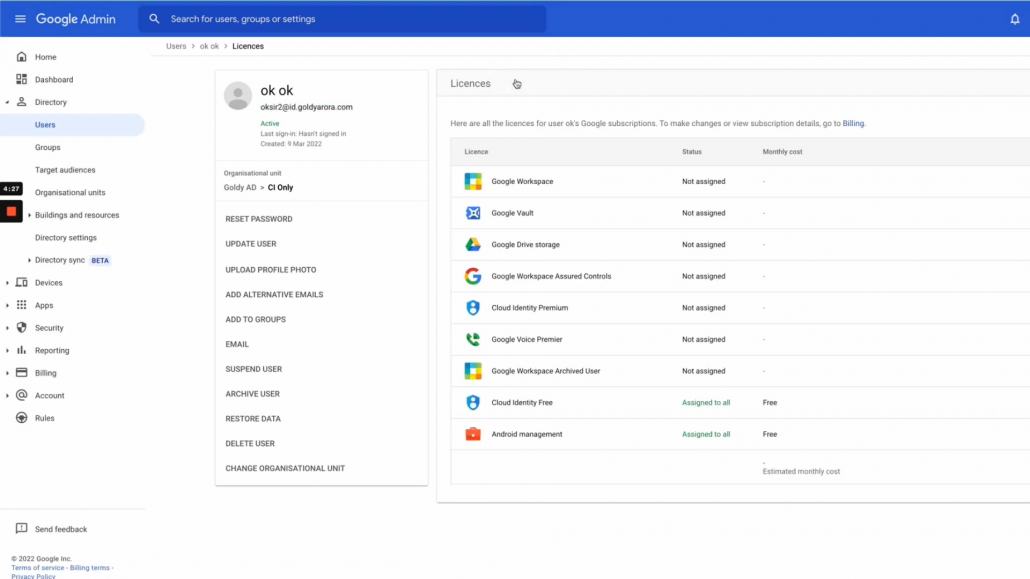Open the Billing link in licences description

853,124
